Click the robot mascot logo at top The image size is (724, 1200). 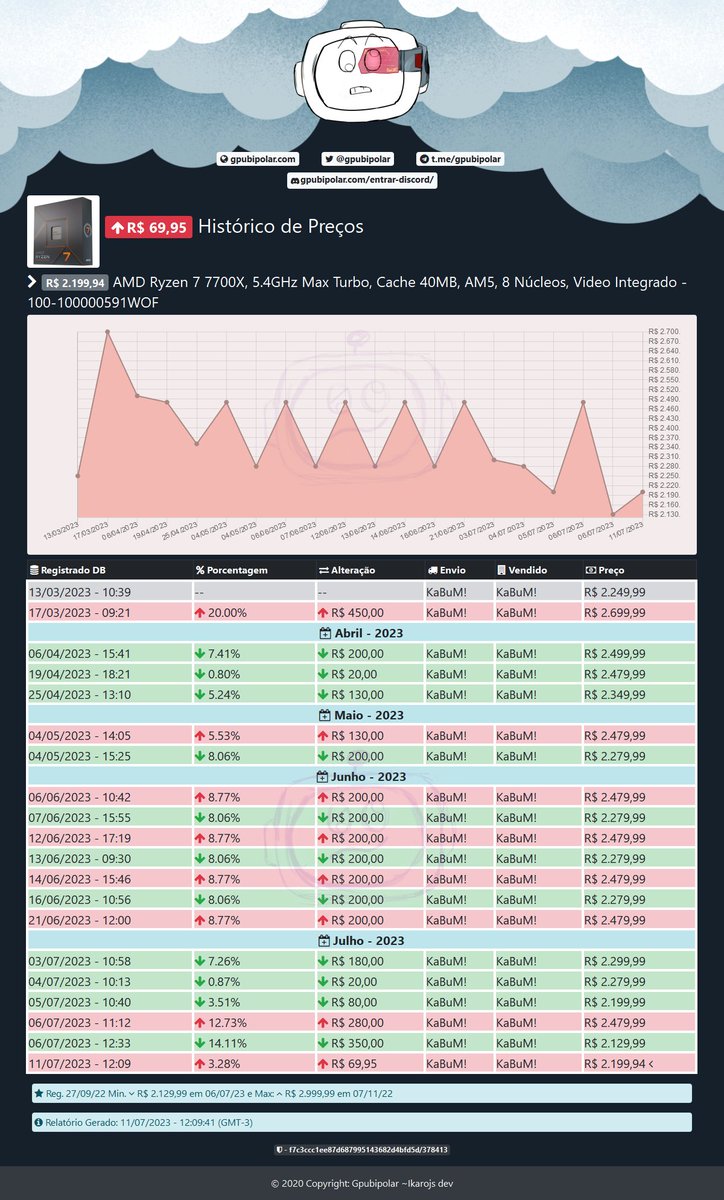(361, 71)
